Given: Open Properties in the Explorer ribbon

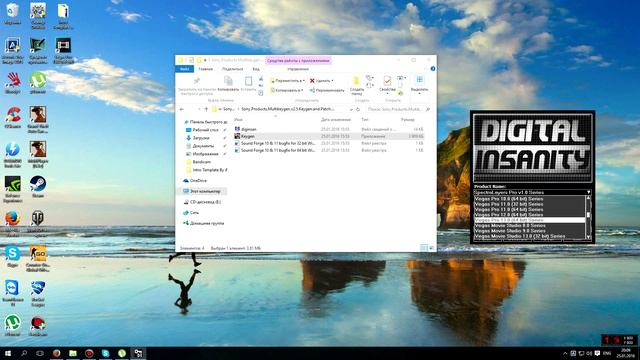Looking at the screenshot, I should click(387, 85).
